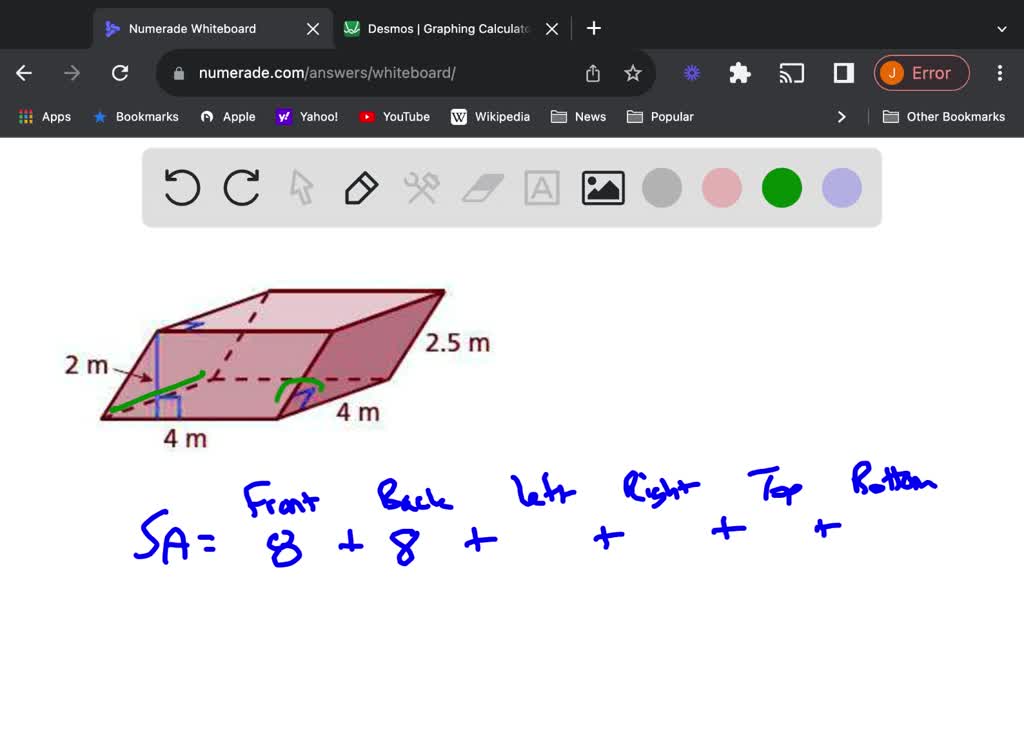Select the Pointer tool
Image resolution: width=1024 pixels, height=742 pixels.
click(301, 187)
